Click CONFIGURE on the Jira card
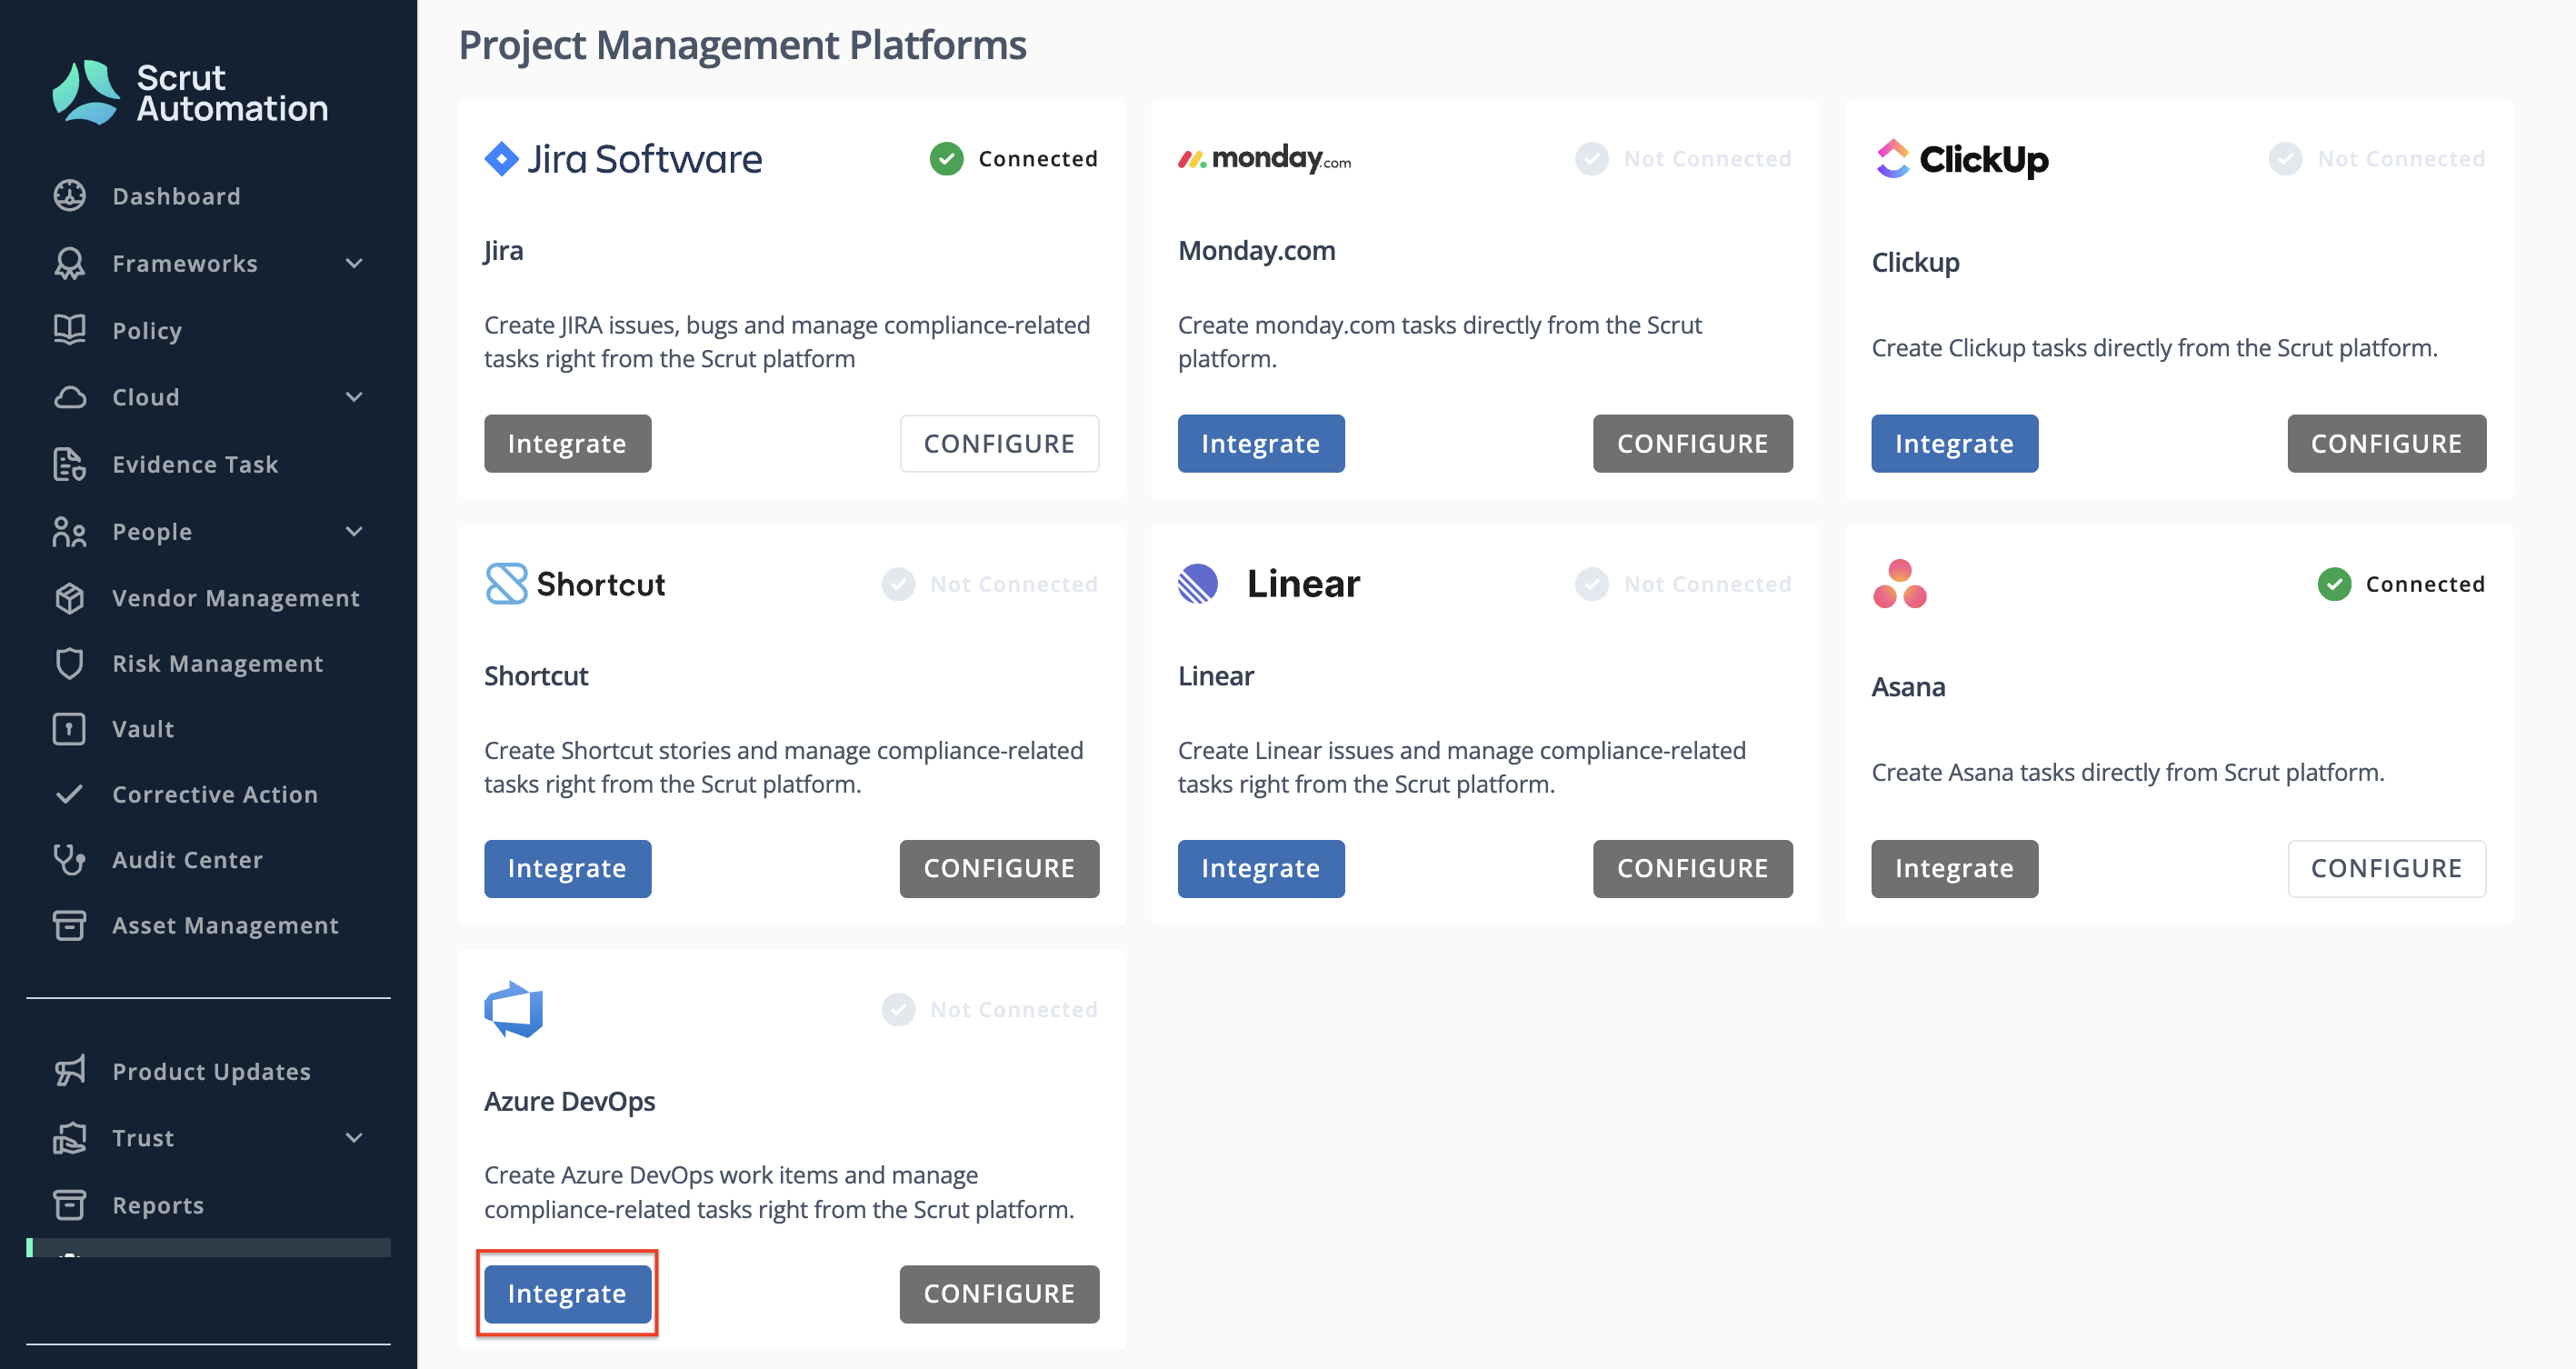Viewport: 2576px width, 1369px height. 999,443
